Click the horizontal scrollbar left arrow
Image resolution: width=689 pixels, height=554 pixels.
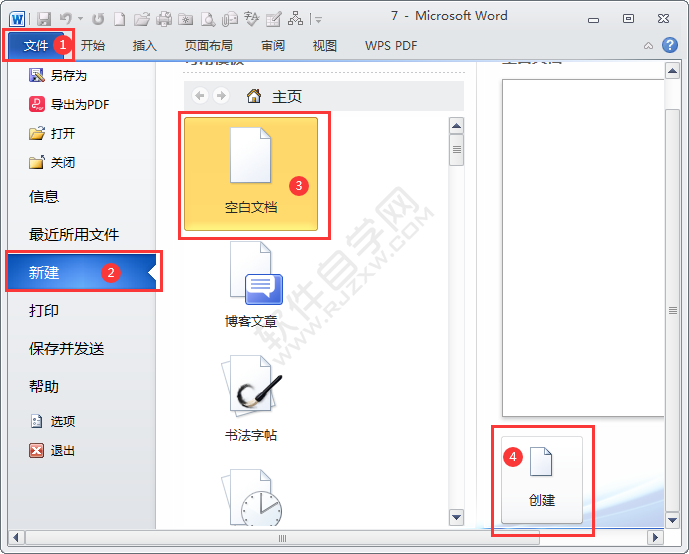point(16,537)
